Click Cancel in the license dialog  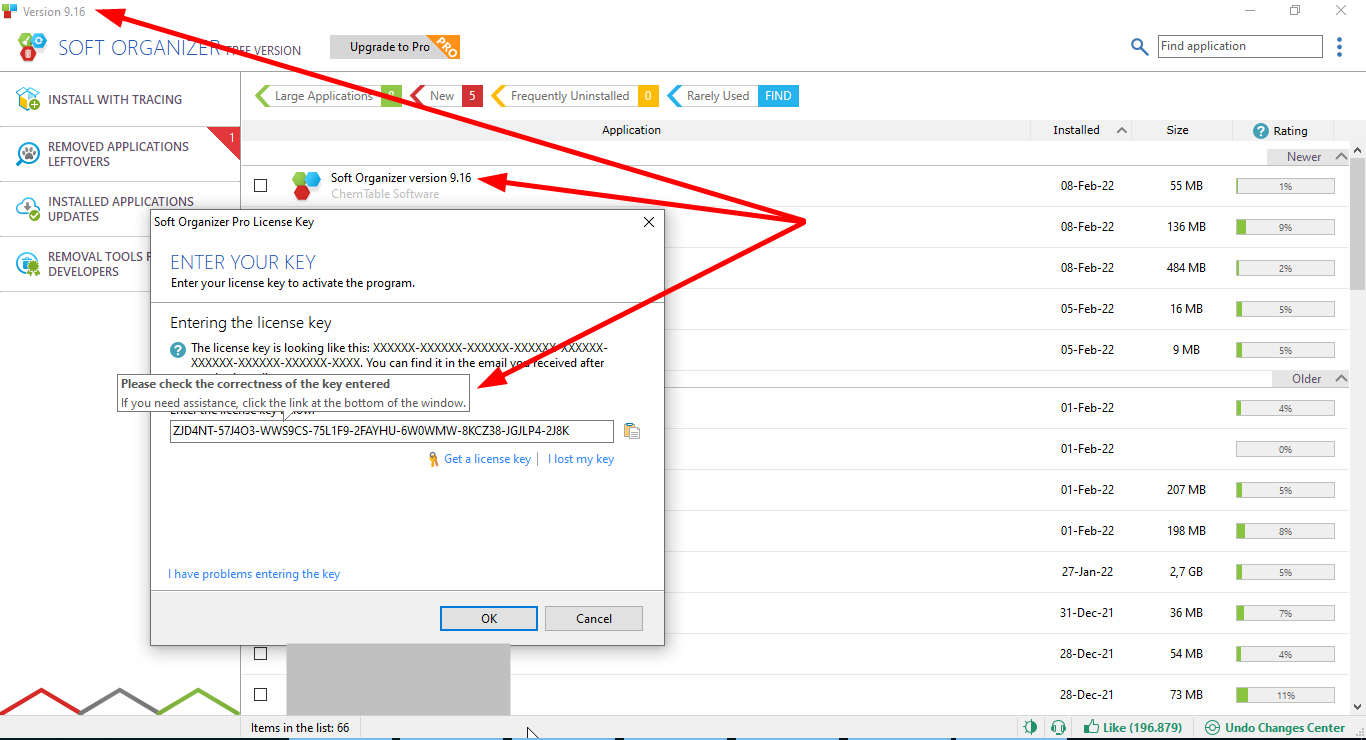pyautogui.click(x=594, y=618)
